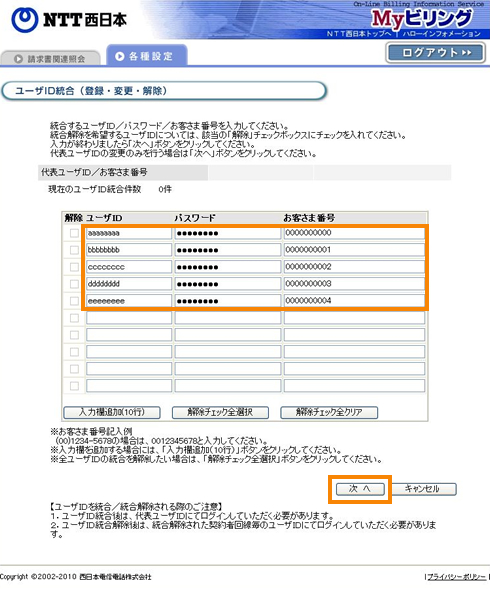Check the 解除 box for user aaaaaaaa
Screen dimensions: 490x589
(74, 233)
